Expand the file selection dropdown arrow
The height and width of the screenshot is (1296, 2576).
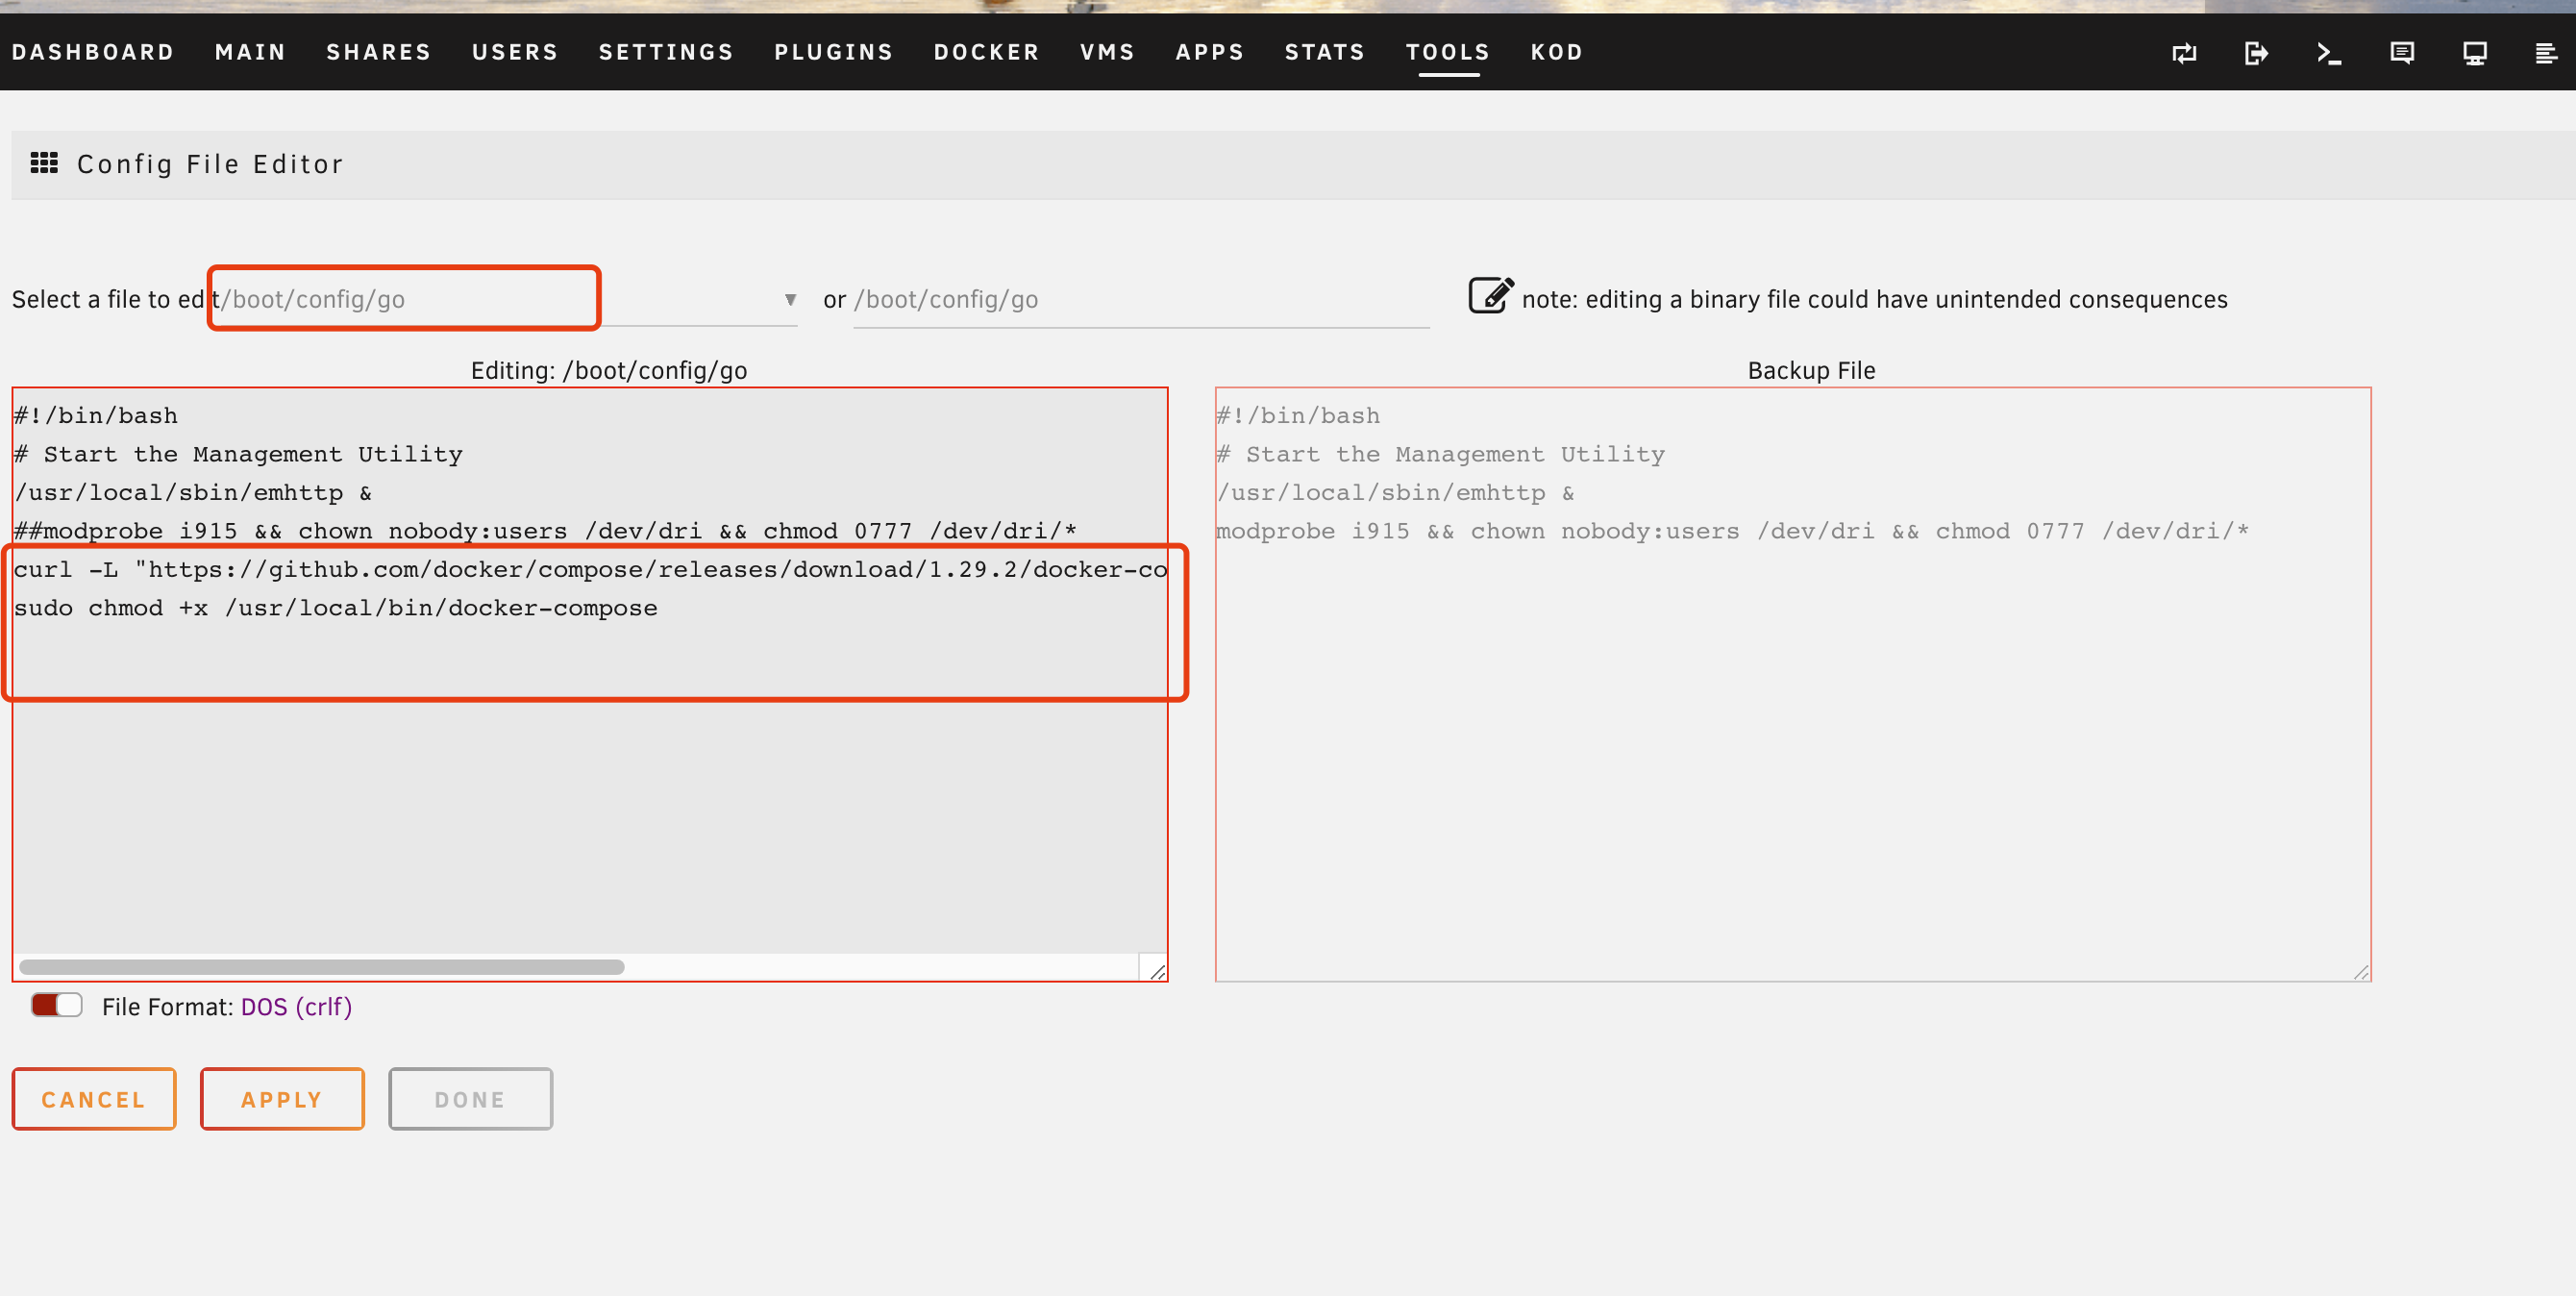coord(790,299)
